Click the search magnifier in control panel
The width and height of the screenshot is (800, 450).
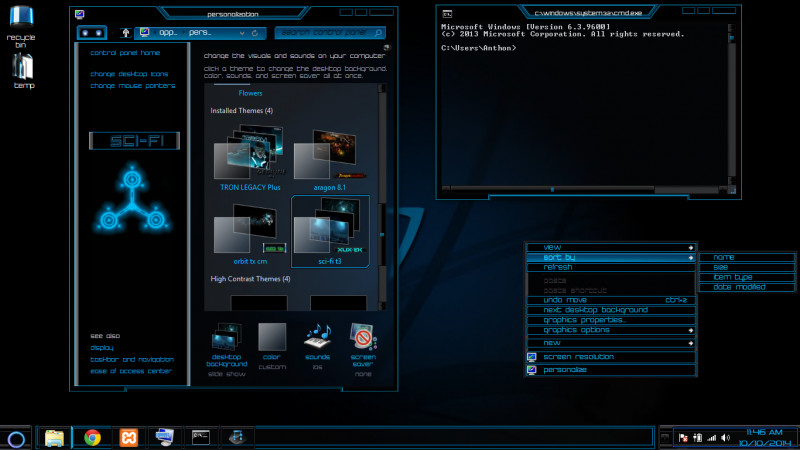(x=378, y=33)
